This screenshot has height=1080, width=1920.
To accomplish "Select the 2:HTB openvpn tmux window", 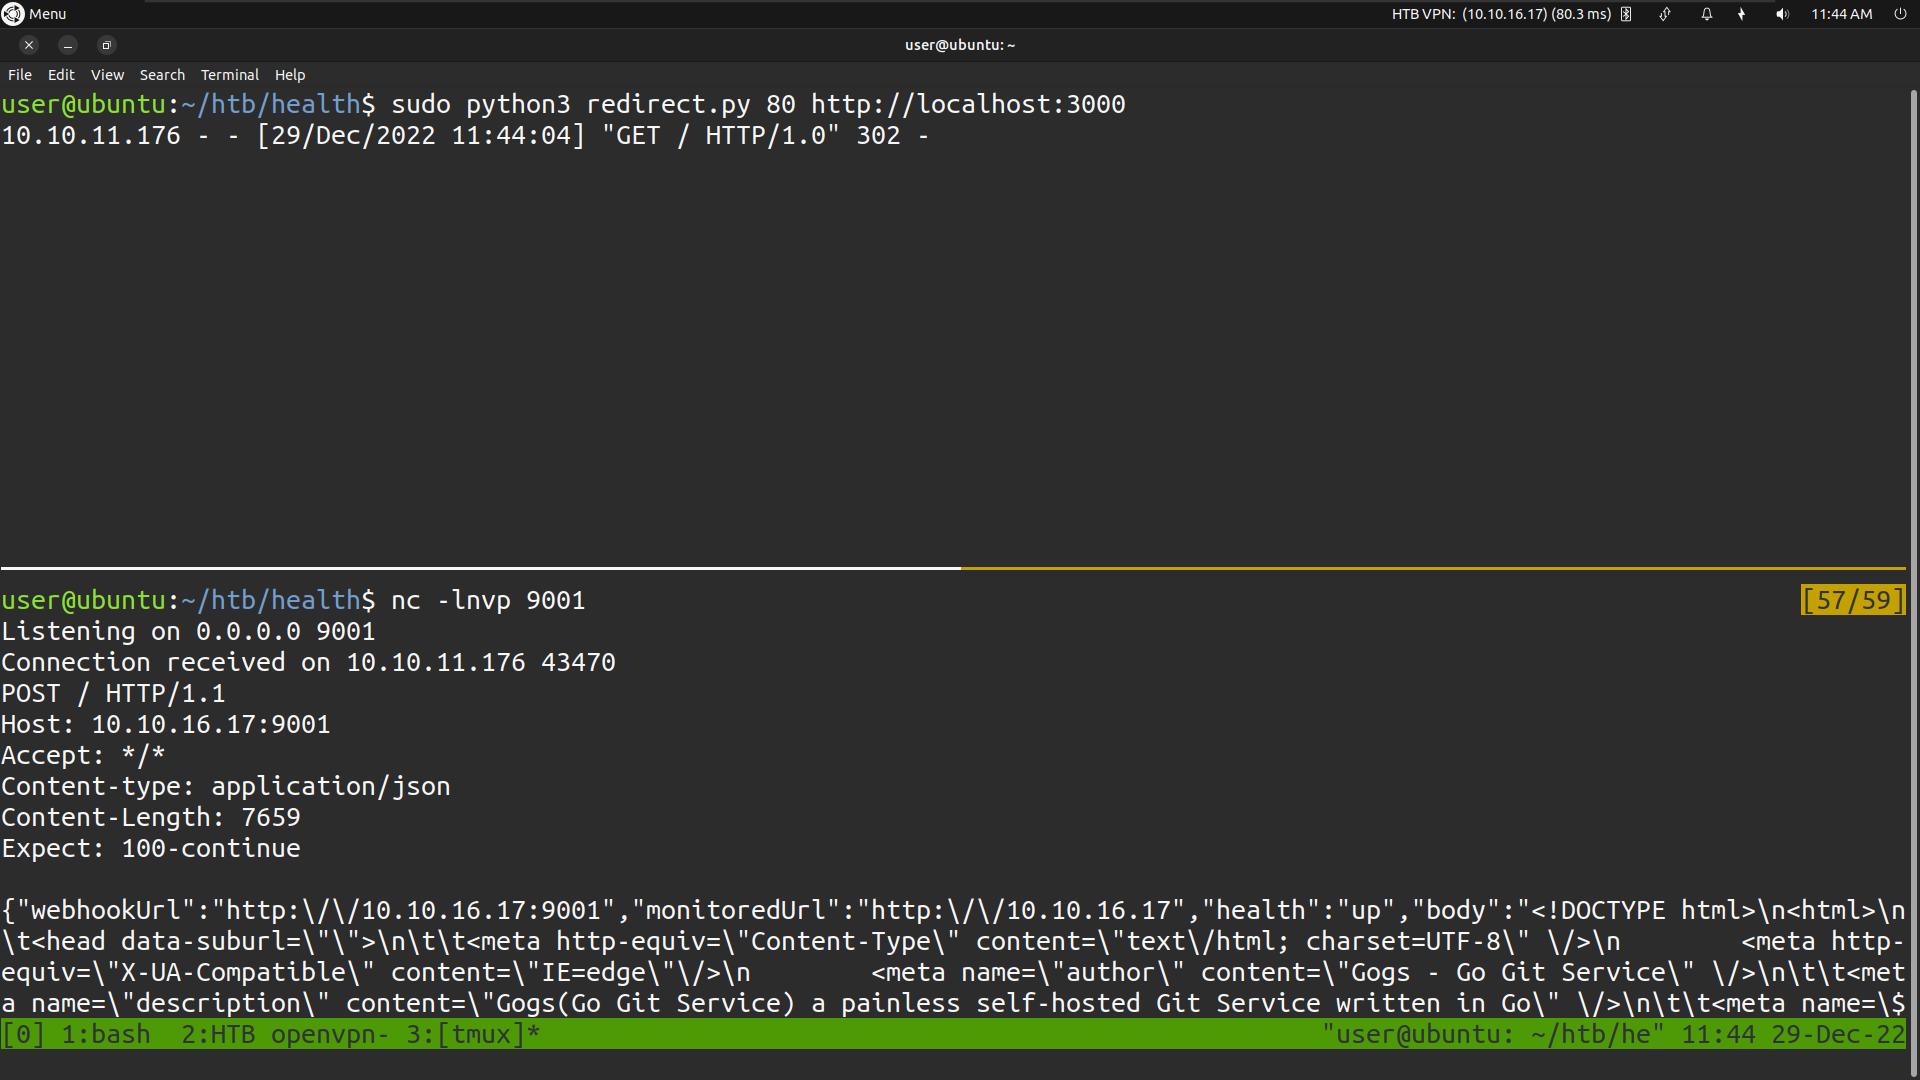I will 284,1034.
